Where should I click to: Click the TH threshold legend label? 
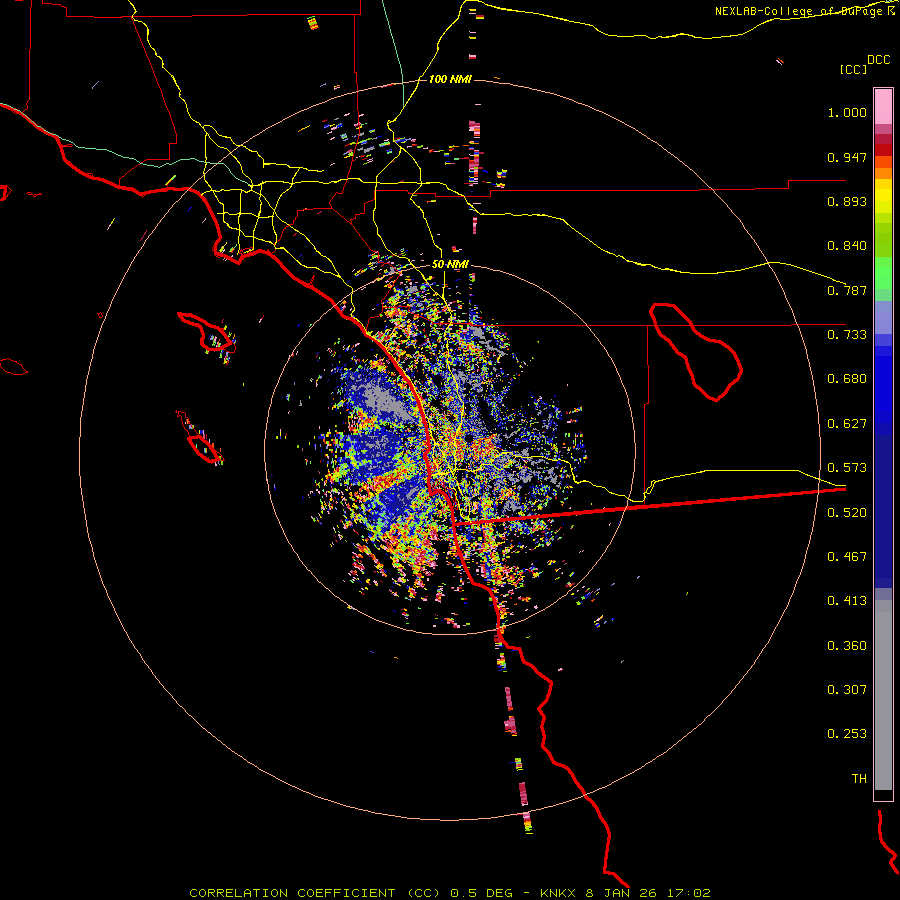(859, 779)
